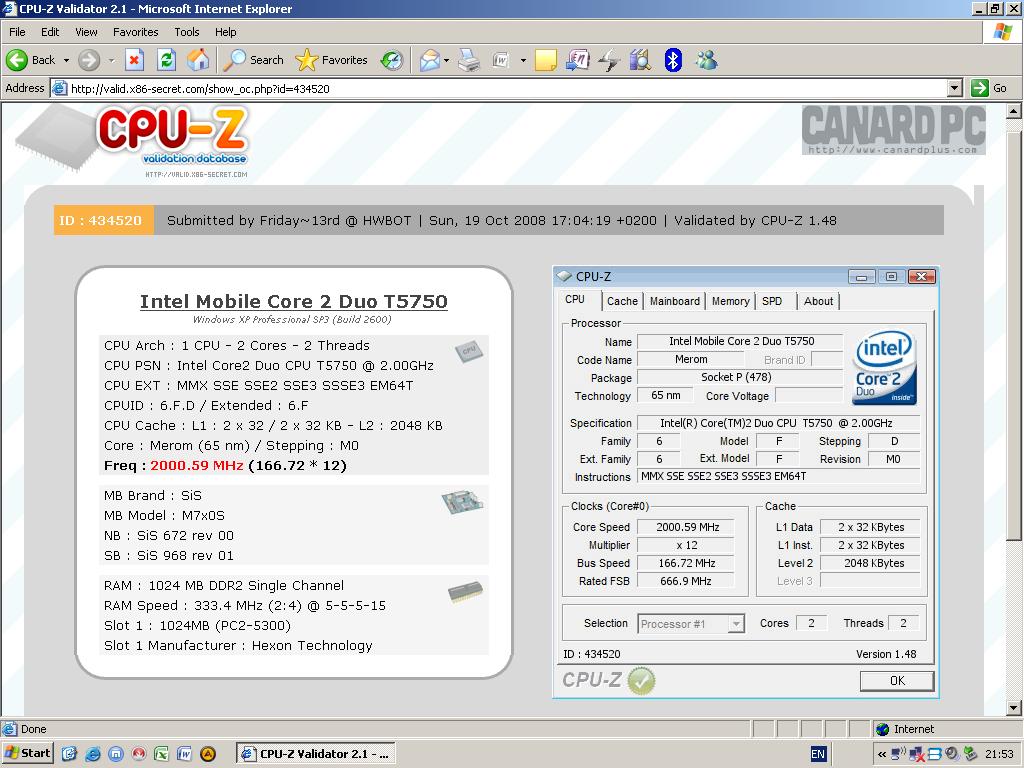This screenshot has height=768, width=1024.
Task: Click CPU-Z Validator taskbar button
Action: 315,754
